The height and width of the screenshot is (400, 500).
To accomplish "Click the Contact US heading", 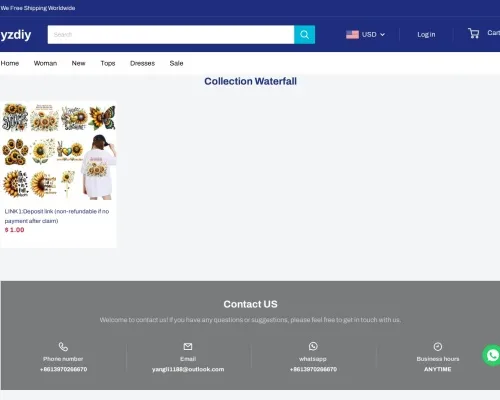I will (250, 304).
